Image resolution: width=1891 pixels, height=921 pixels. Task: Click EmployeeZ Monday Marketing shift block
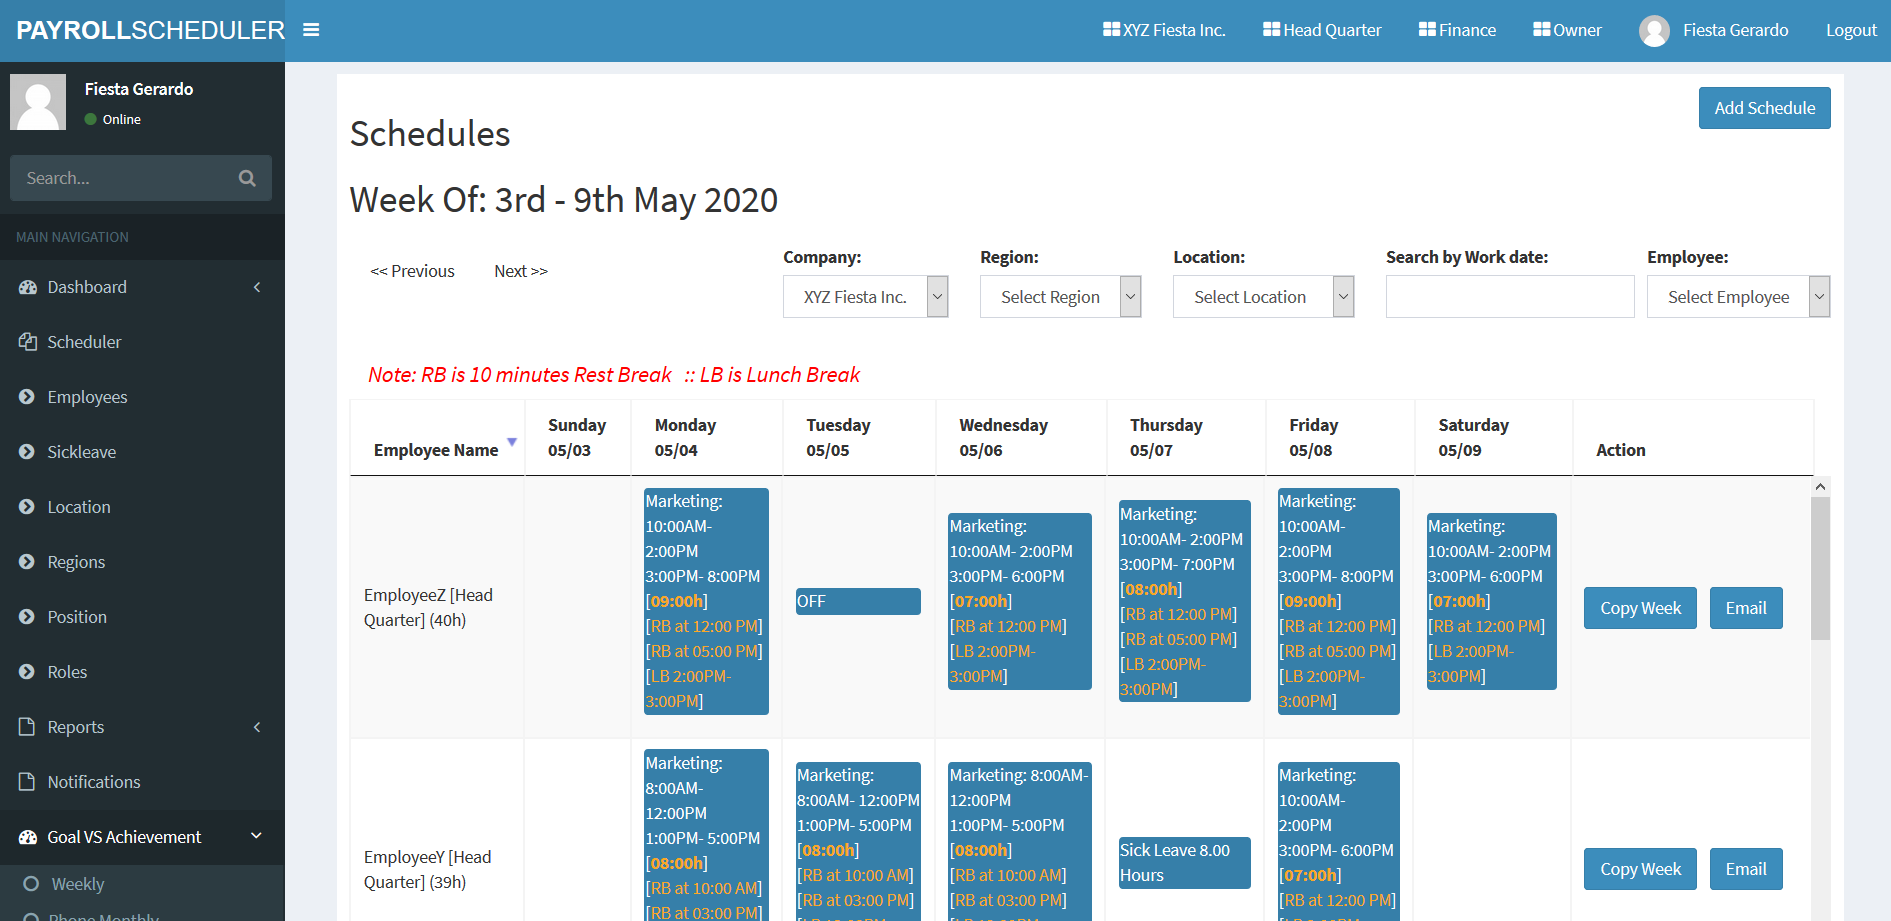[706, 601]
